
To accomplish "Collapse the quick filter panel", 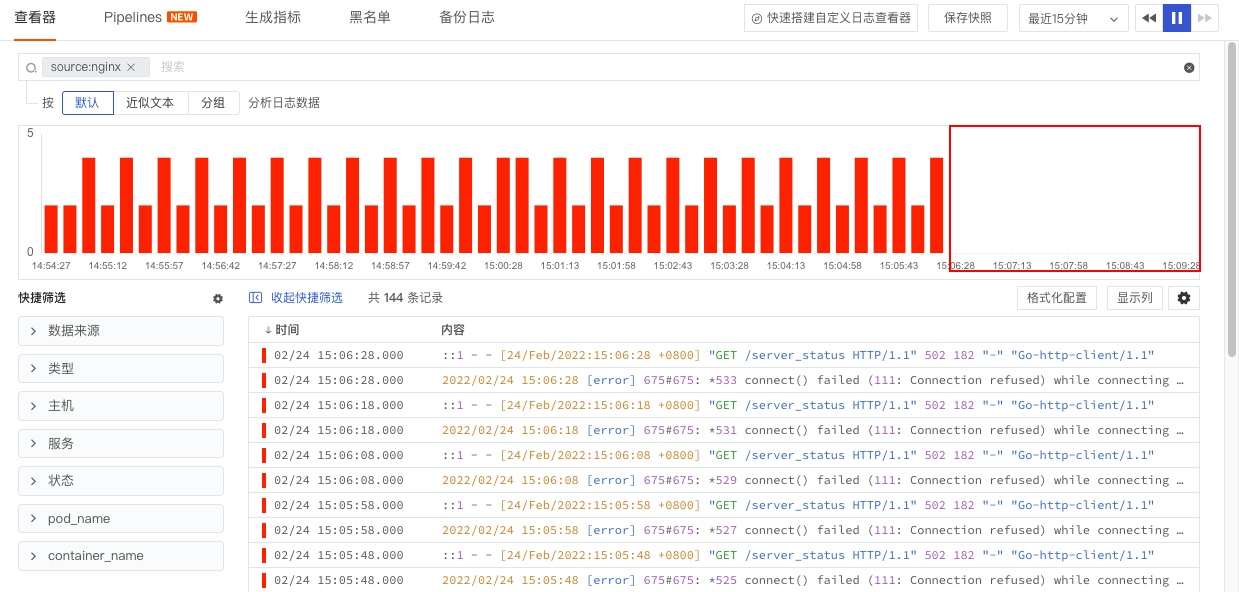I will coord(296,298).
